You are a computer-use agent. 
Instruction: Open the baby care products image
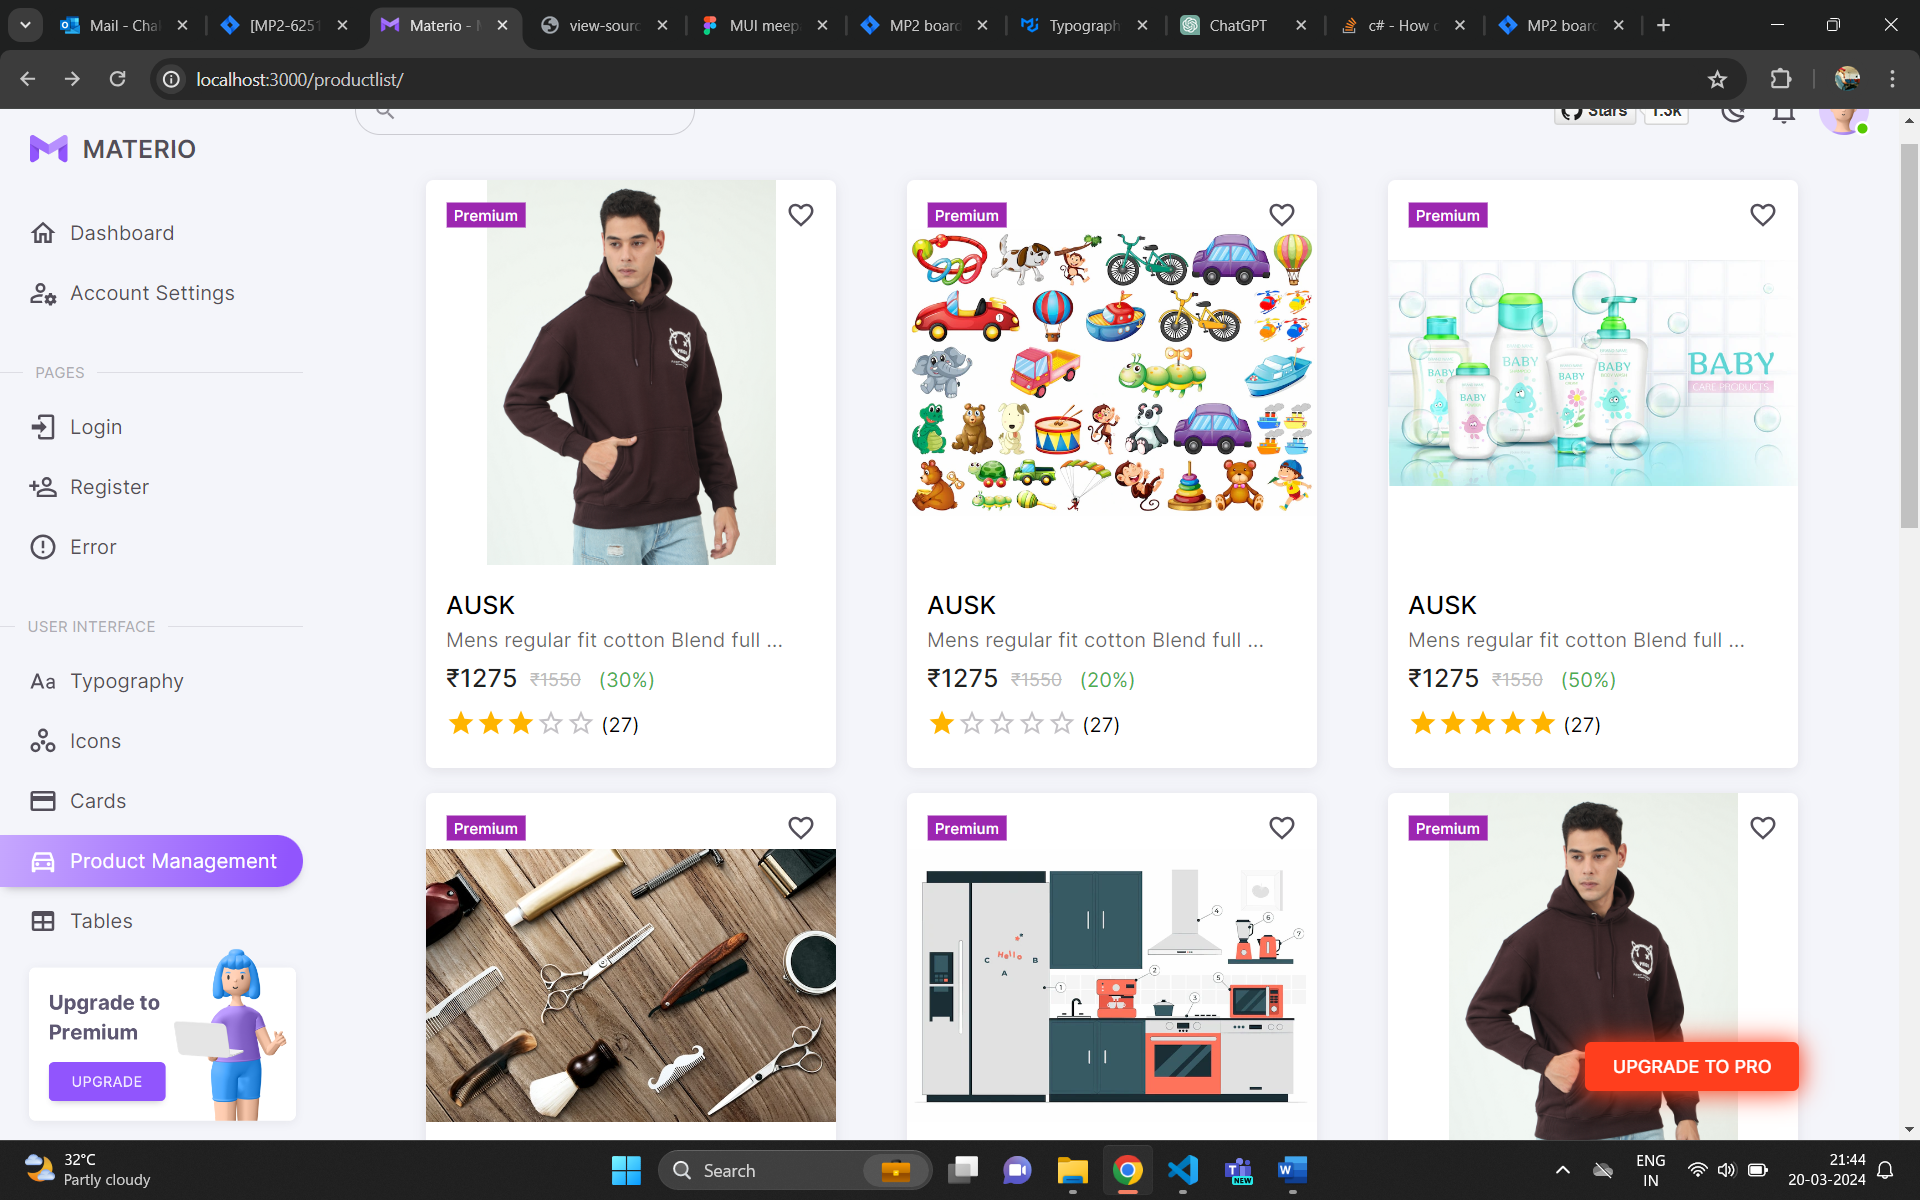point(1593,373)
